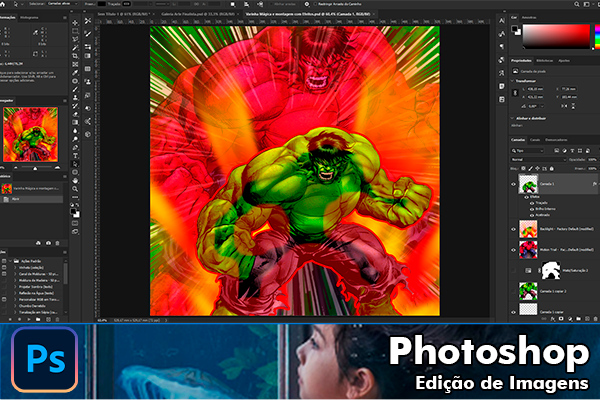Open the layer filter Tipo dropdown

coord(527,151)
